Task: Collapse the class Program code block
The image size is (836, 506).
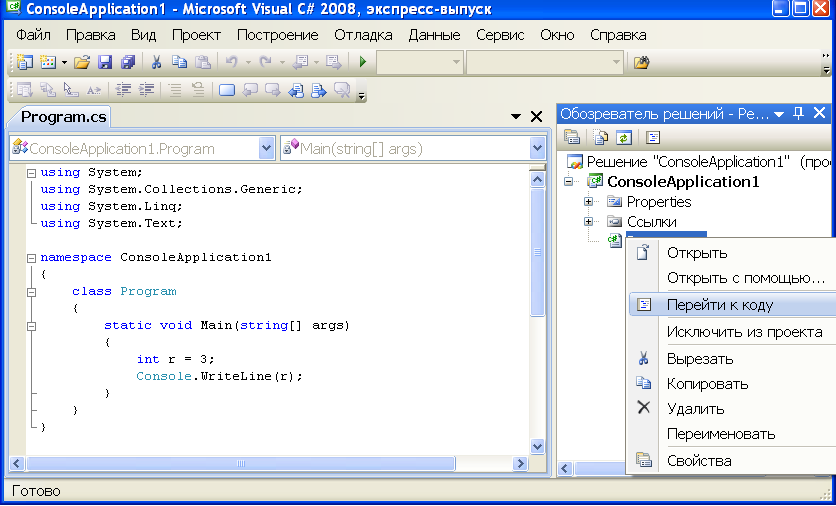Action: tap(31, 292)
